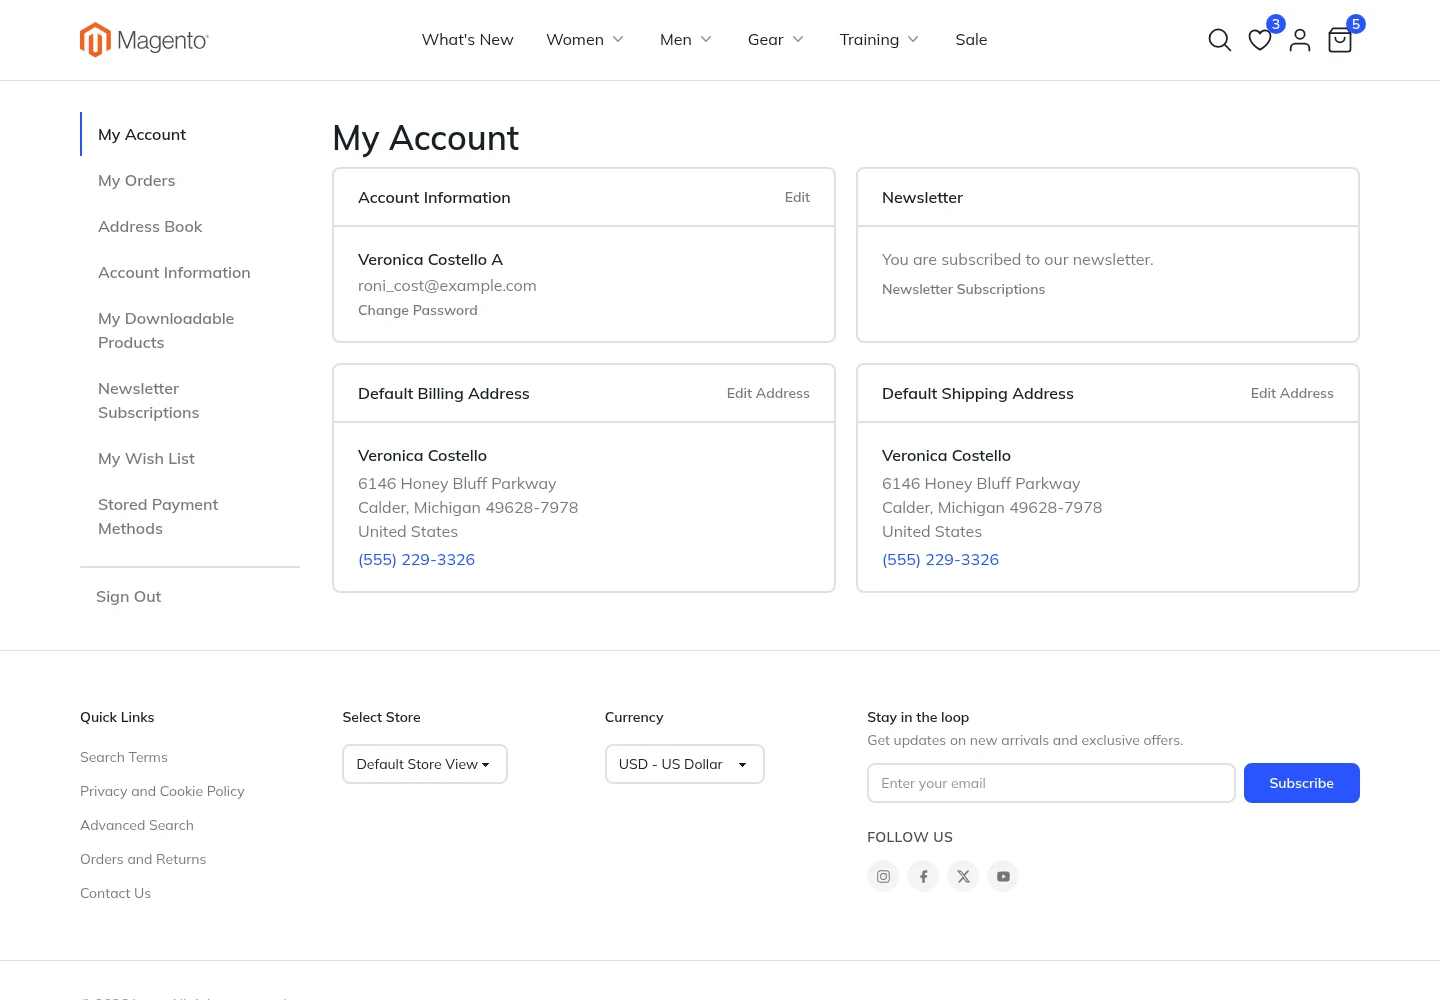Click Sign Out in sidebar

128,597
